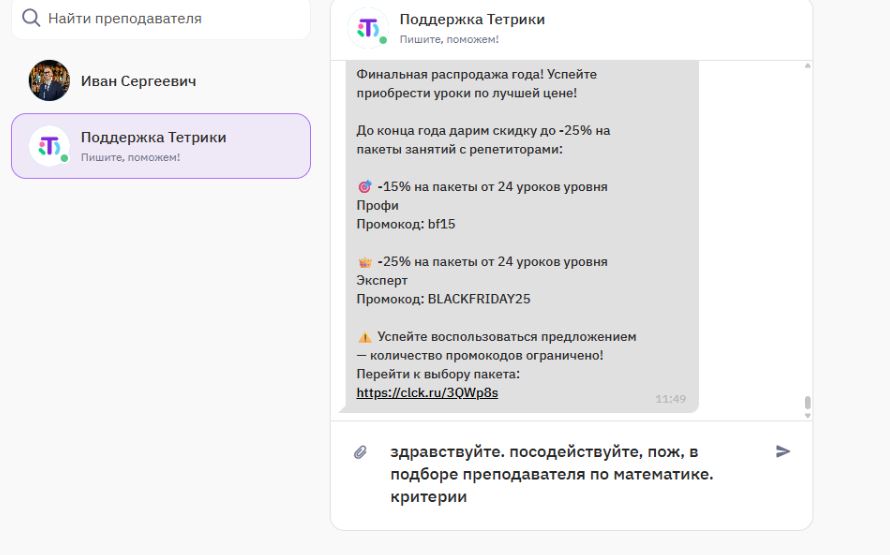Focus the "Найти преподавателя" search field
The width and height of the screenshot is (890, 555).
point(170,18)
